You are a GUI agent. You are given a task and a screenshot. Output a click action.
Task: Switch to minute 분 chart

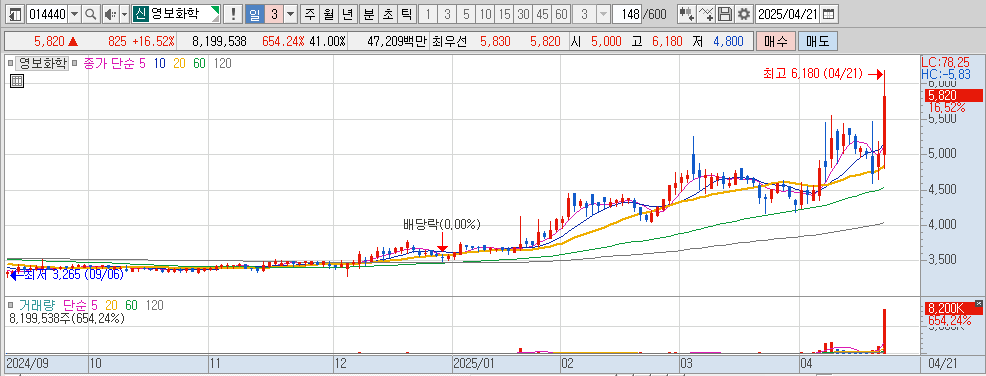pos(368,14)
